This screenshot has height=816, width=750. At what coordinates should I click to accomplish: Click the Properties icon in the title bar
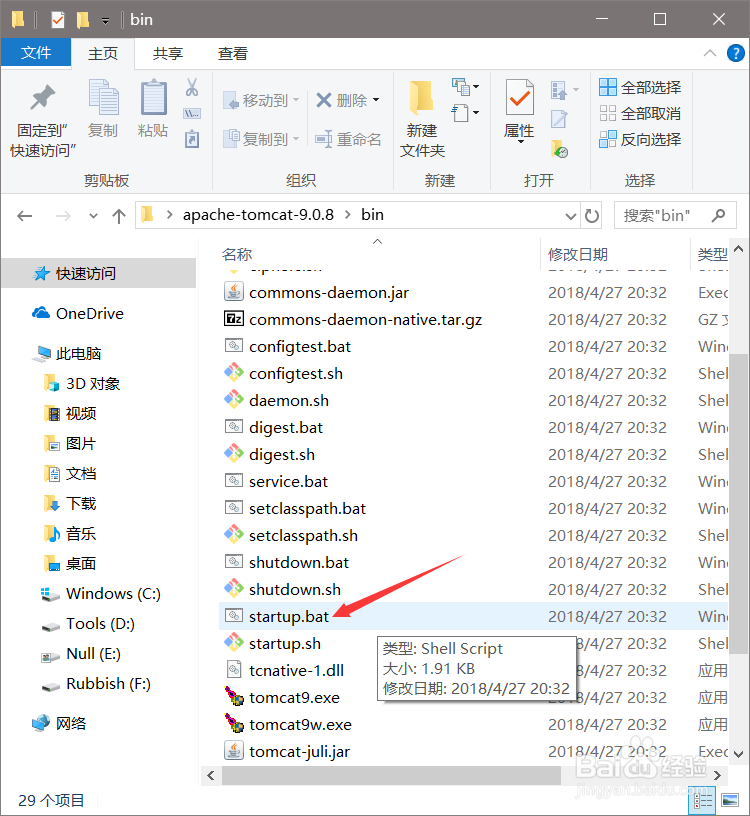[58, 20]
